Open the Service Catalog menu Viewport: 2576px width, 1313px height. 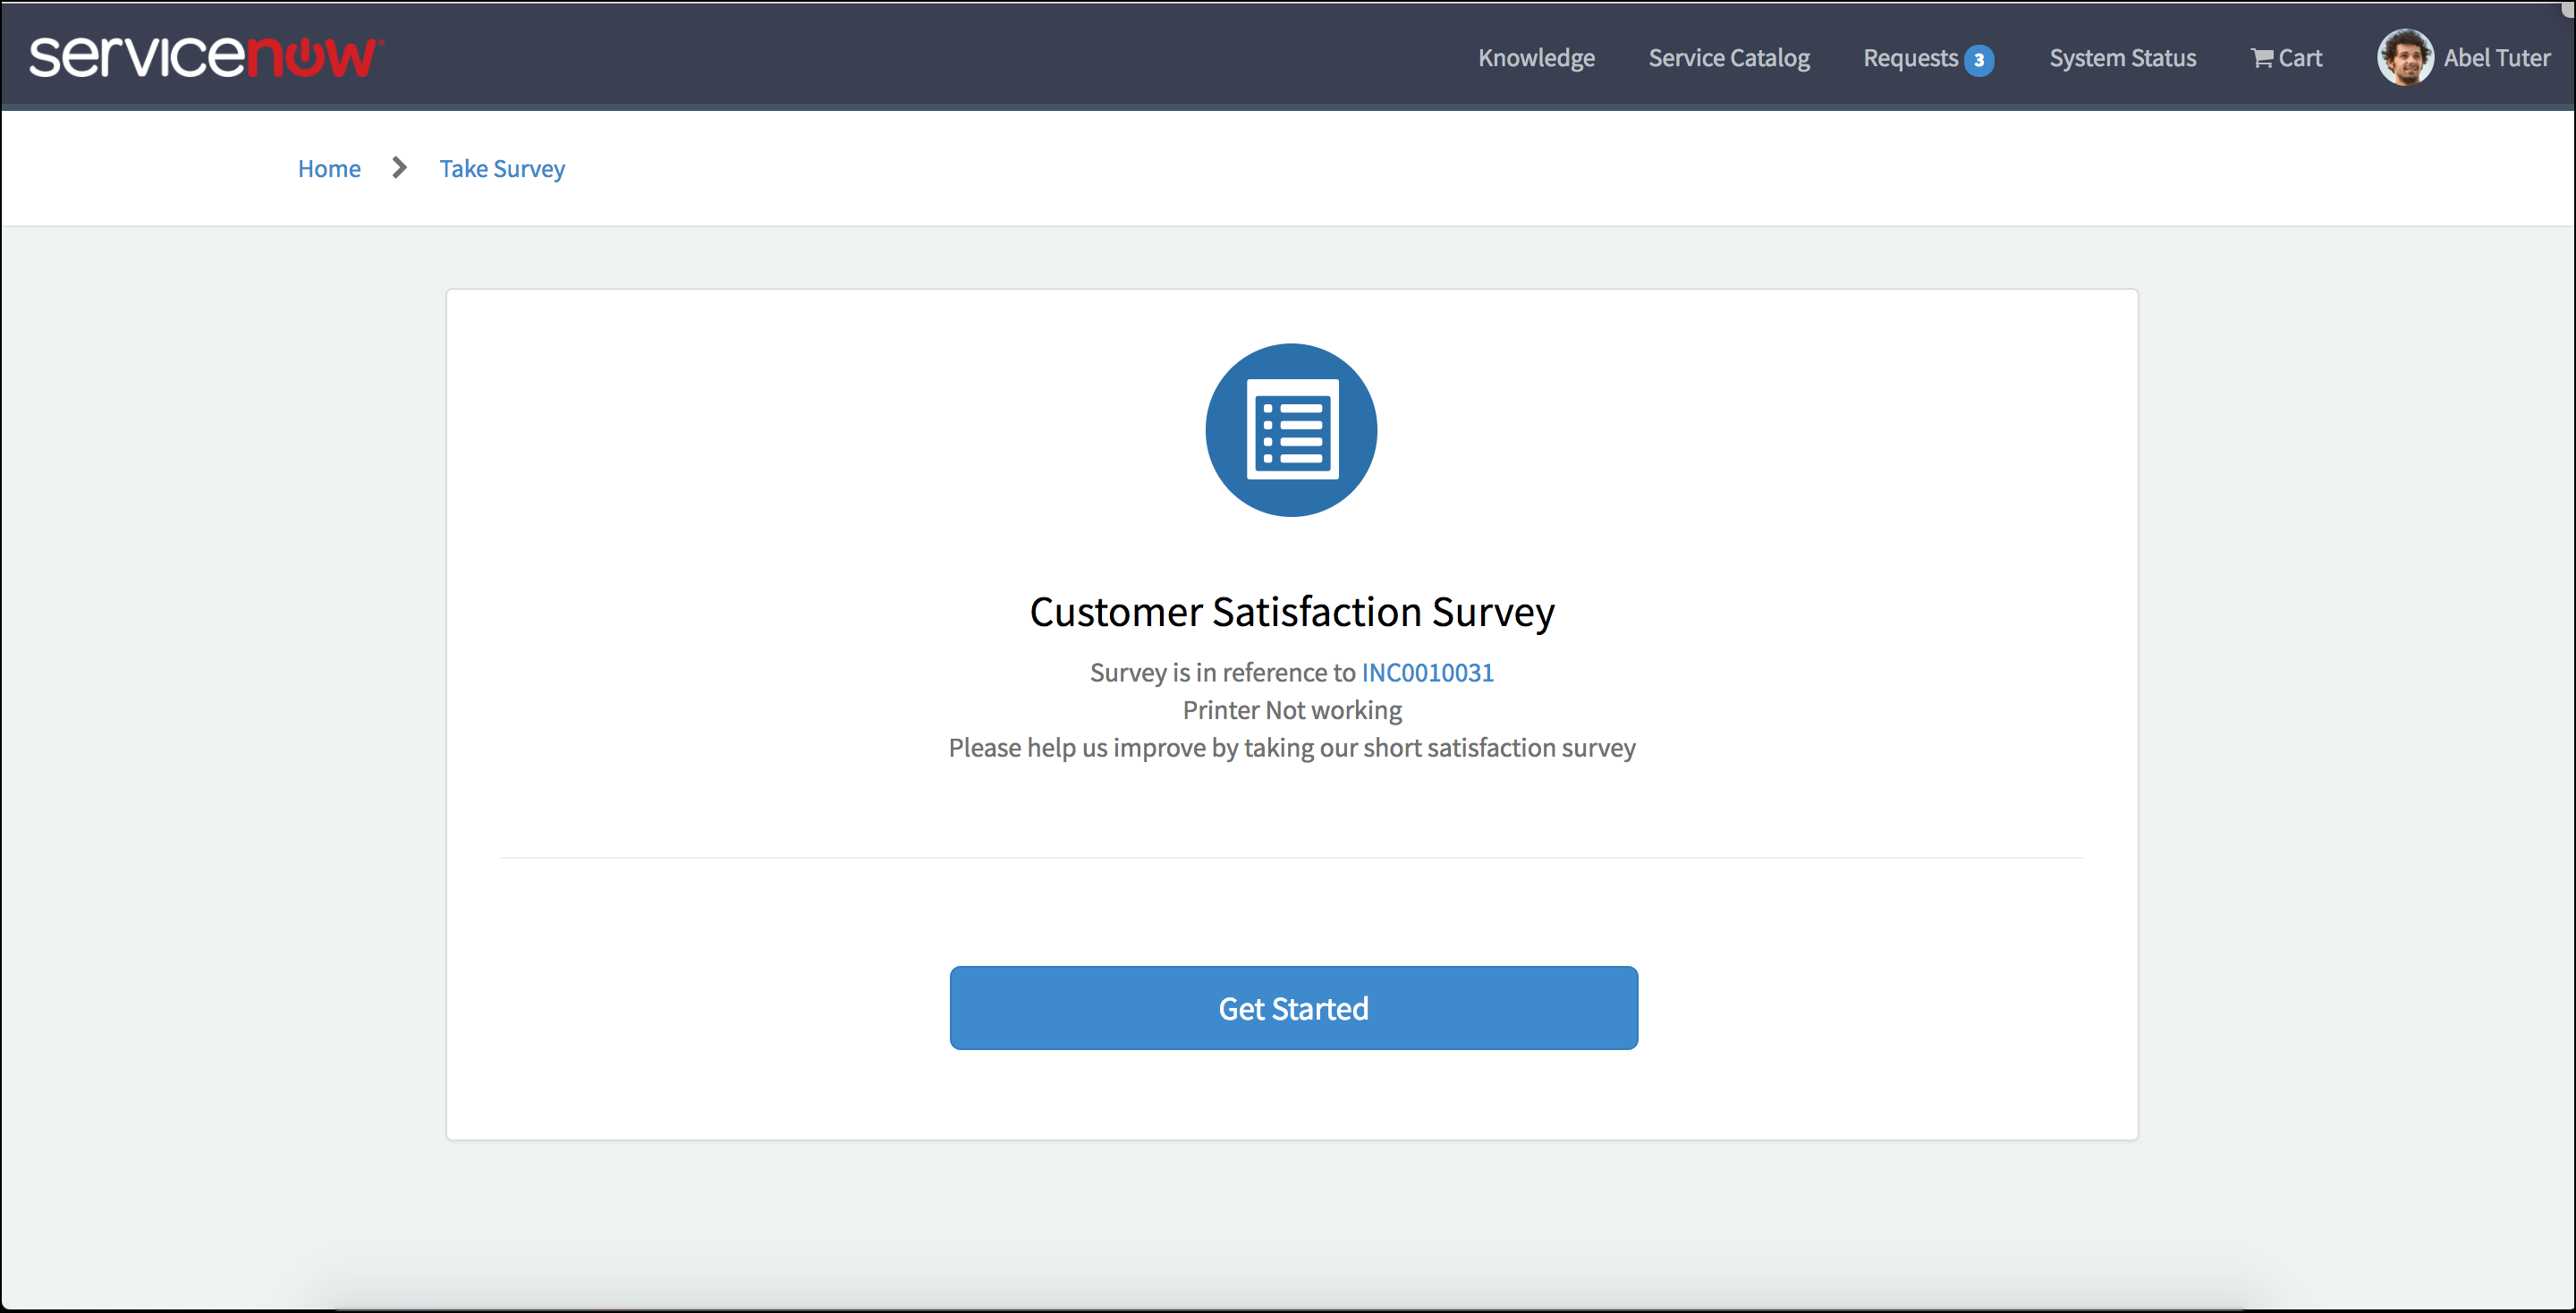click(1729, 57)
